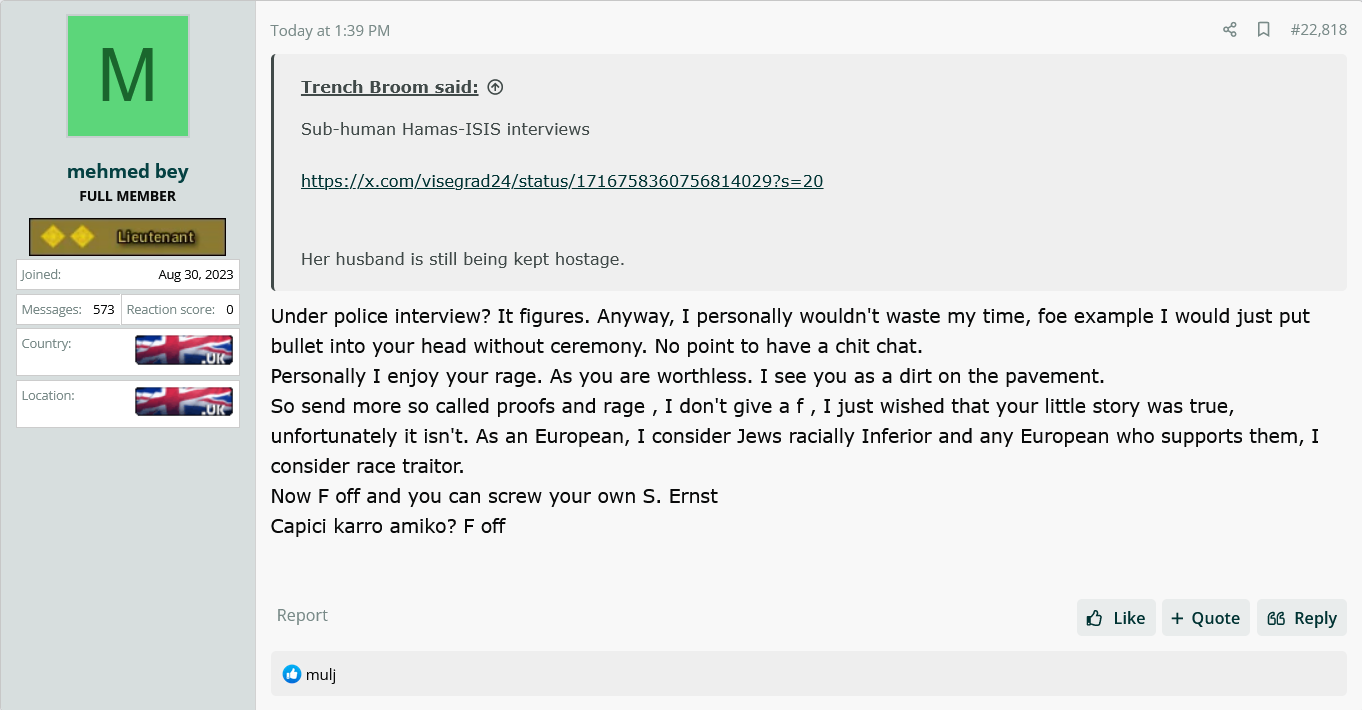Click the Messages count 573
This screenshot has width=1362, height=710.
click(x=104, y=310)
